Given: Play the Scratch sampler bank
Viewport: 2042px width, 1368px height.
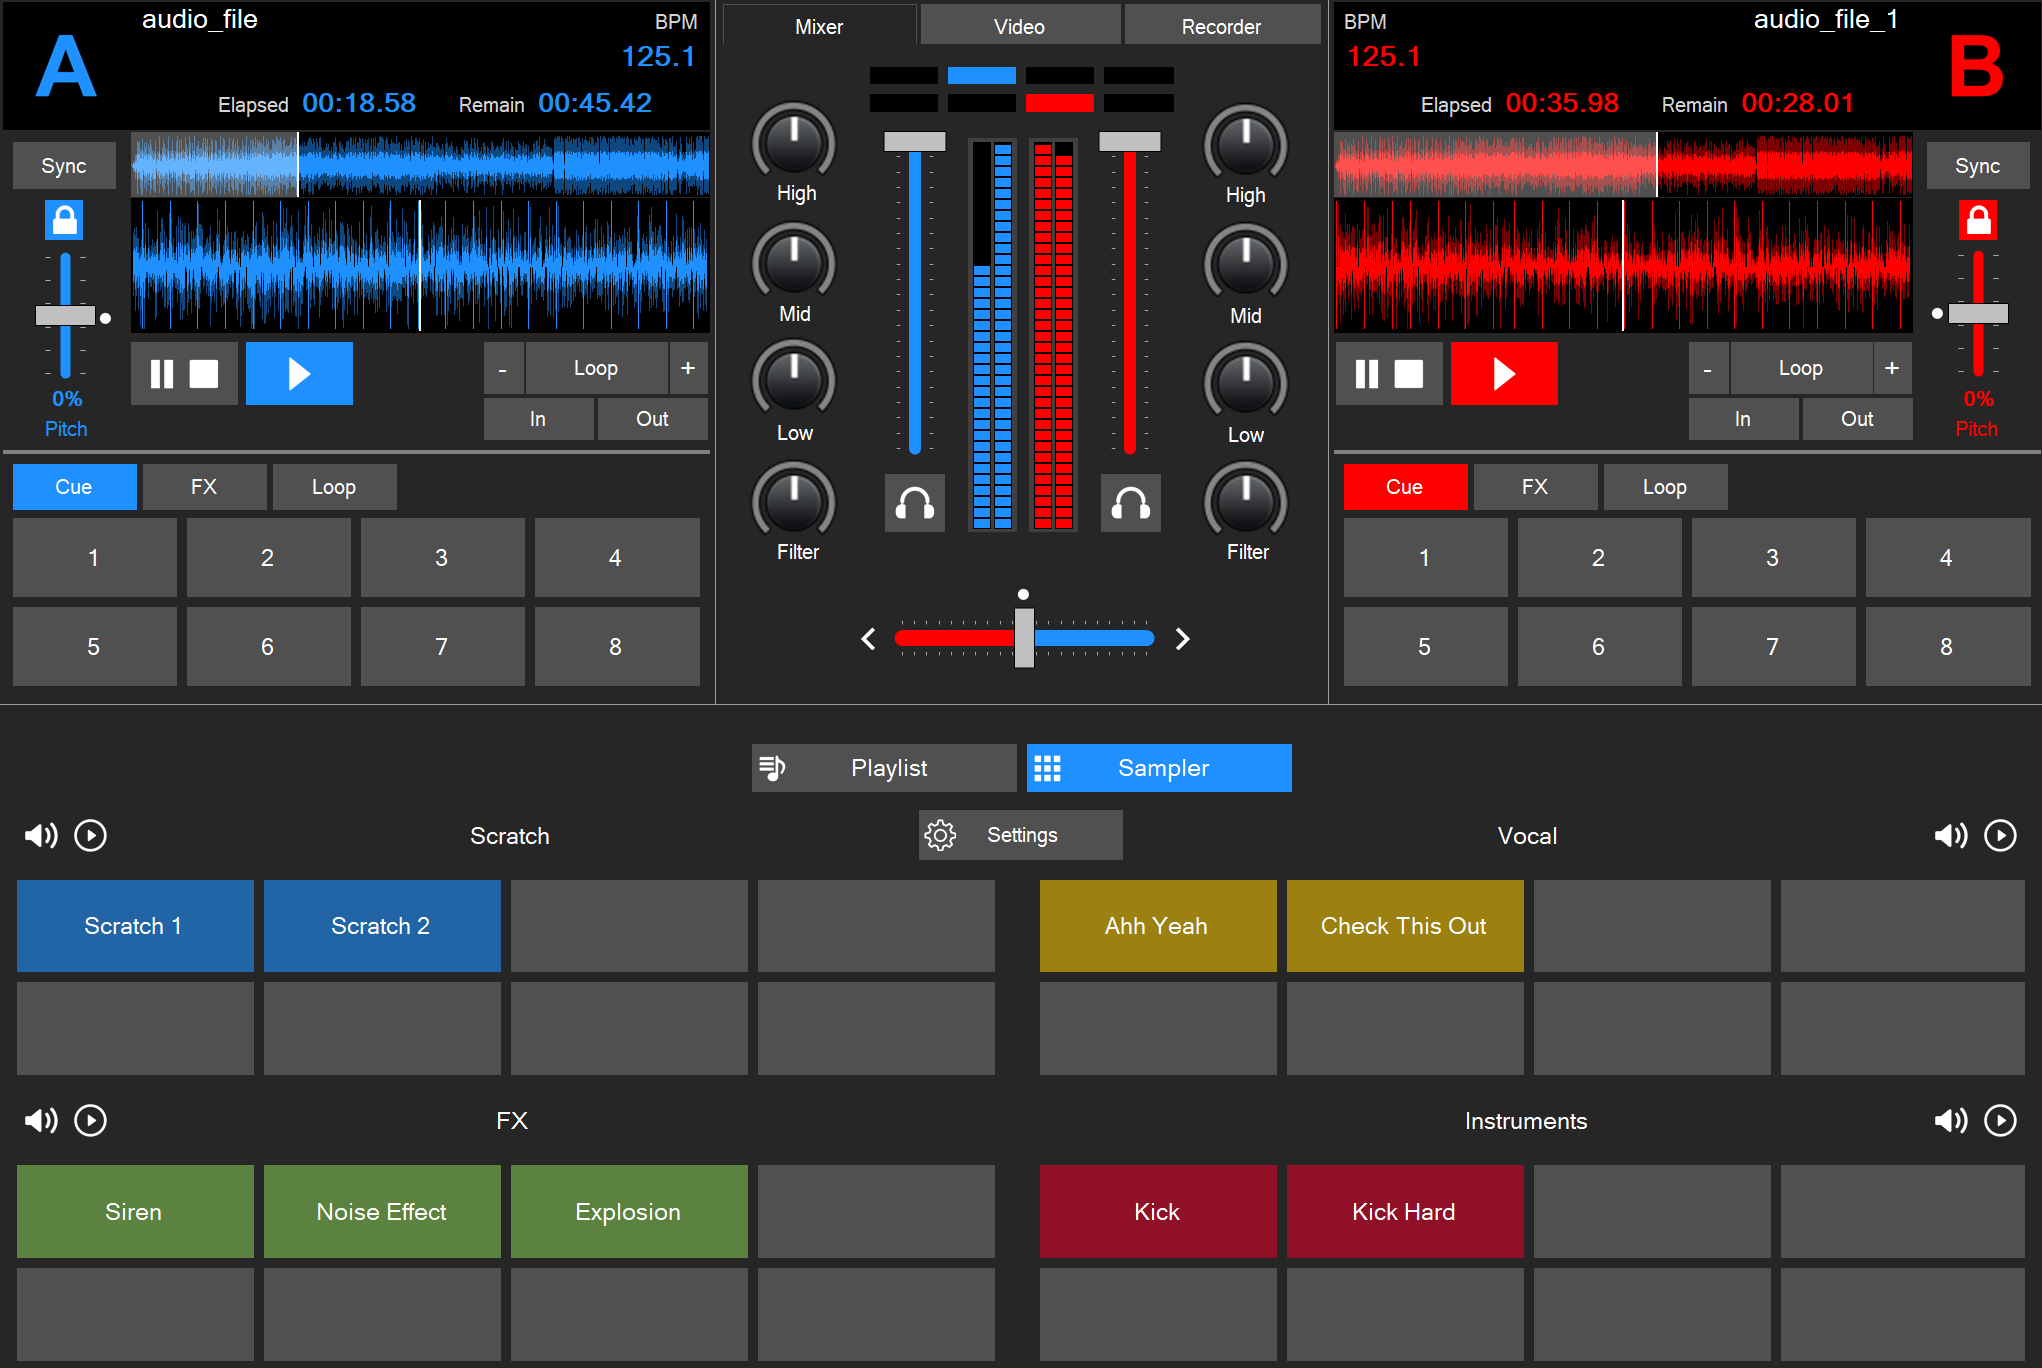Looking at the screenshot, I should (91, 835).
